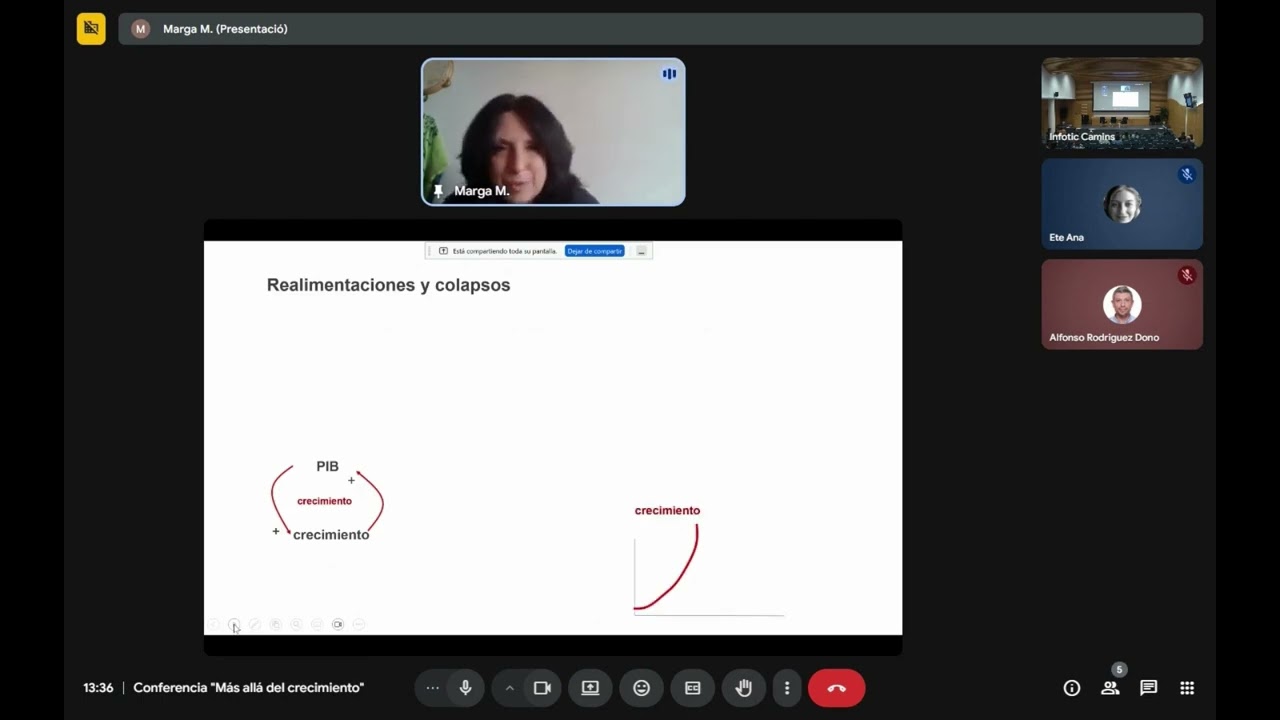
Task: Click the camera icon in slide toolbar
Action: pyautogui.click(x=338, y=624)
